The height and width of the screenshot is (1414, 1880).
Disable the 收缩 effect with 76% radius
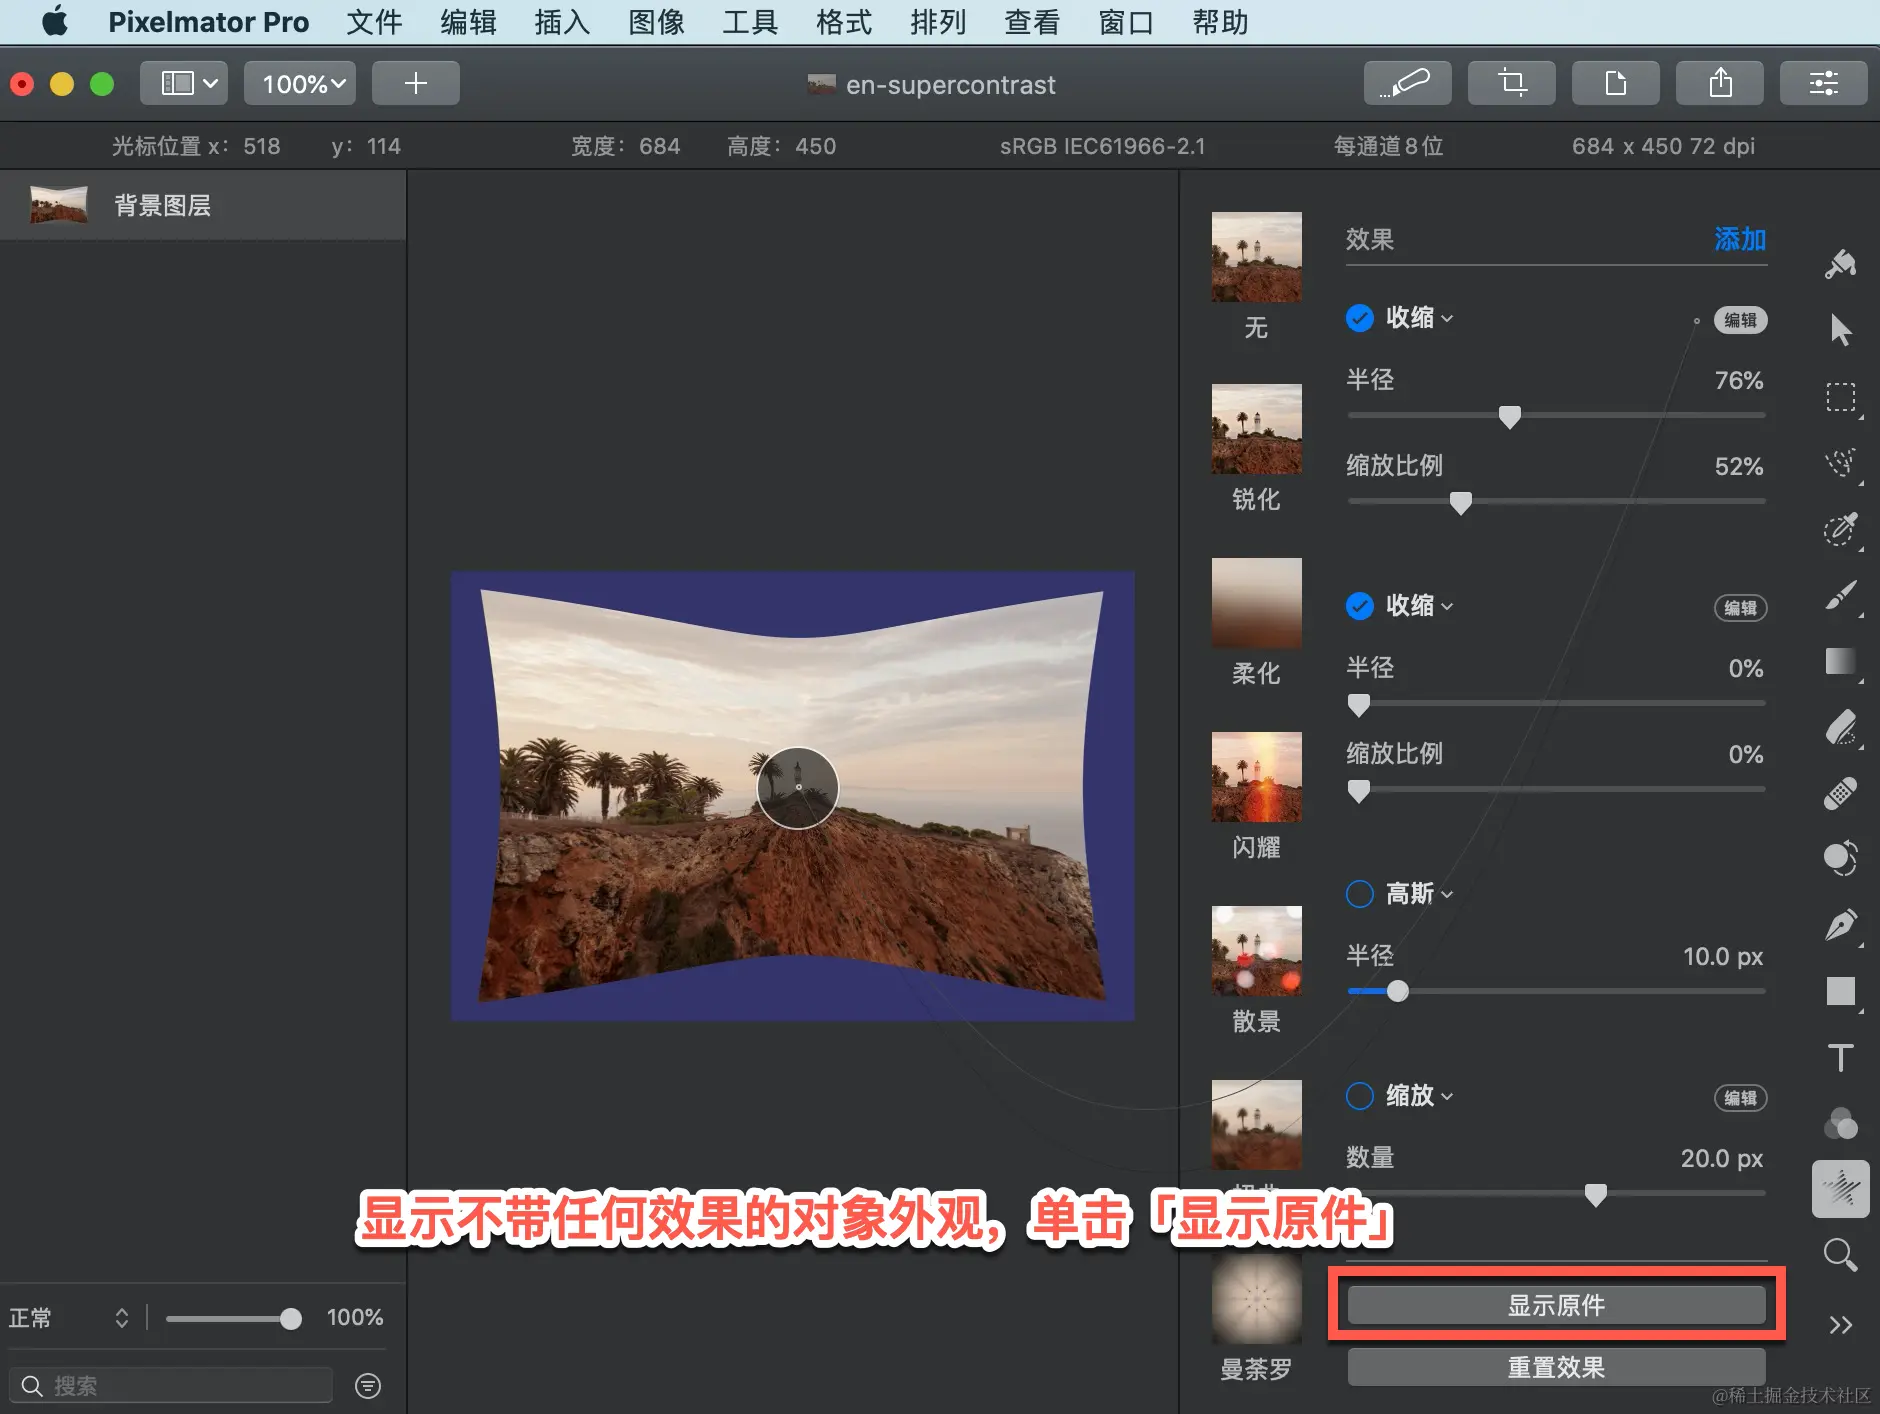click(x=1359, y=318)
